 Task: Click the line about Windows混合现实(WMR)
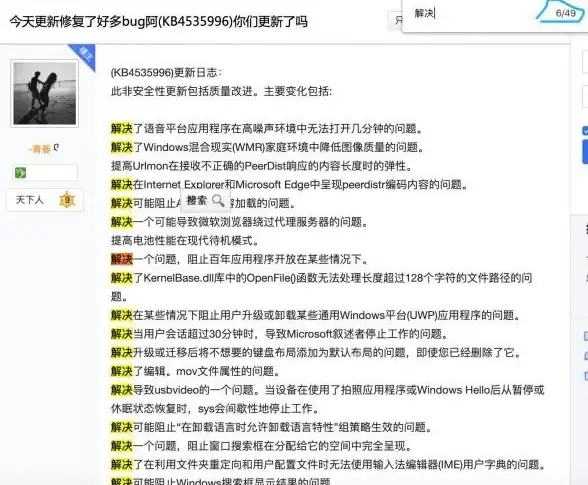(268, 147)
